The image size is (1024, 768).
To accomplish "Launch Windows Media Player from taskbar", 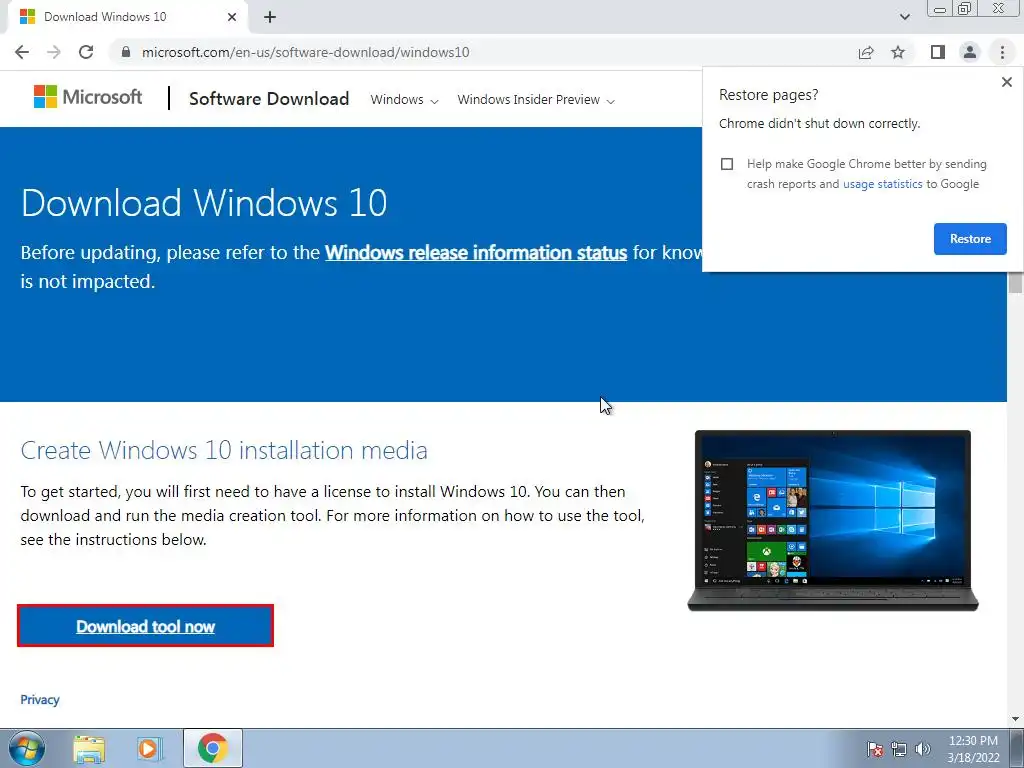I will (150, 749).
